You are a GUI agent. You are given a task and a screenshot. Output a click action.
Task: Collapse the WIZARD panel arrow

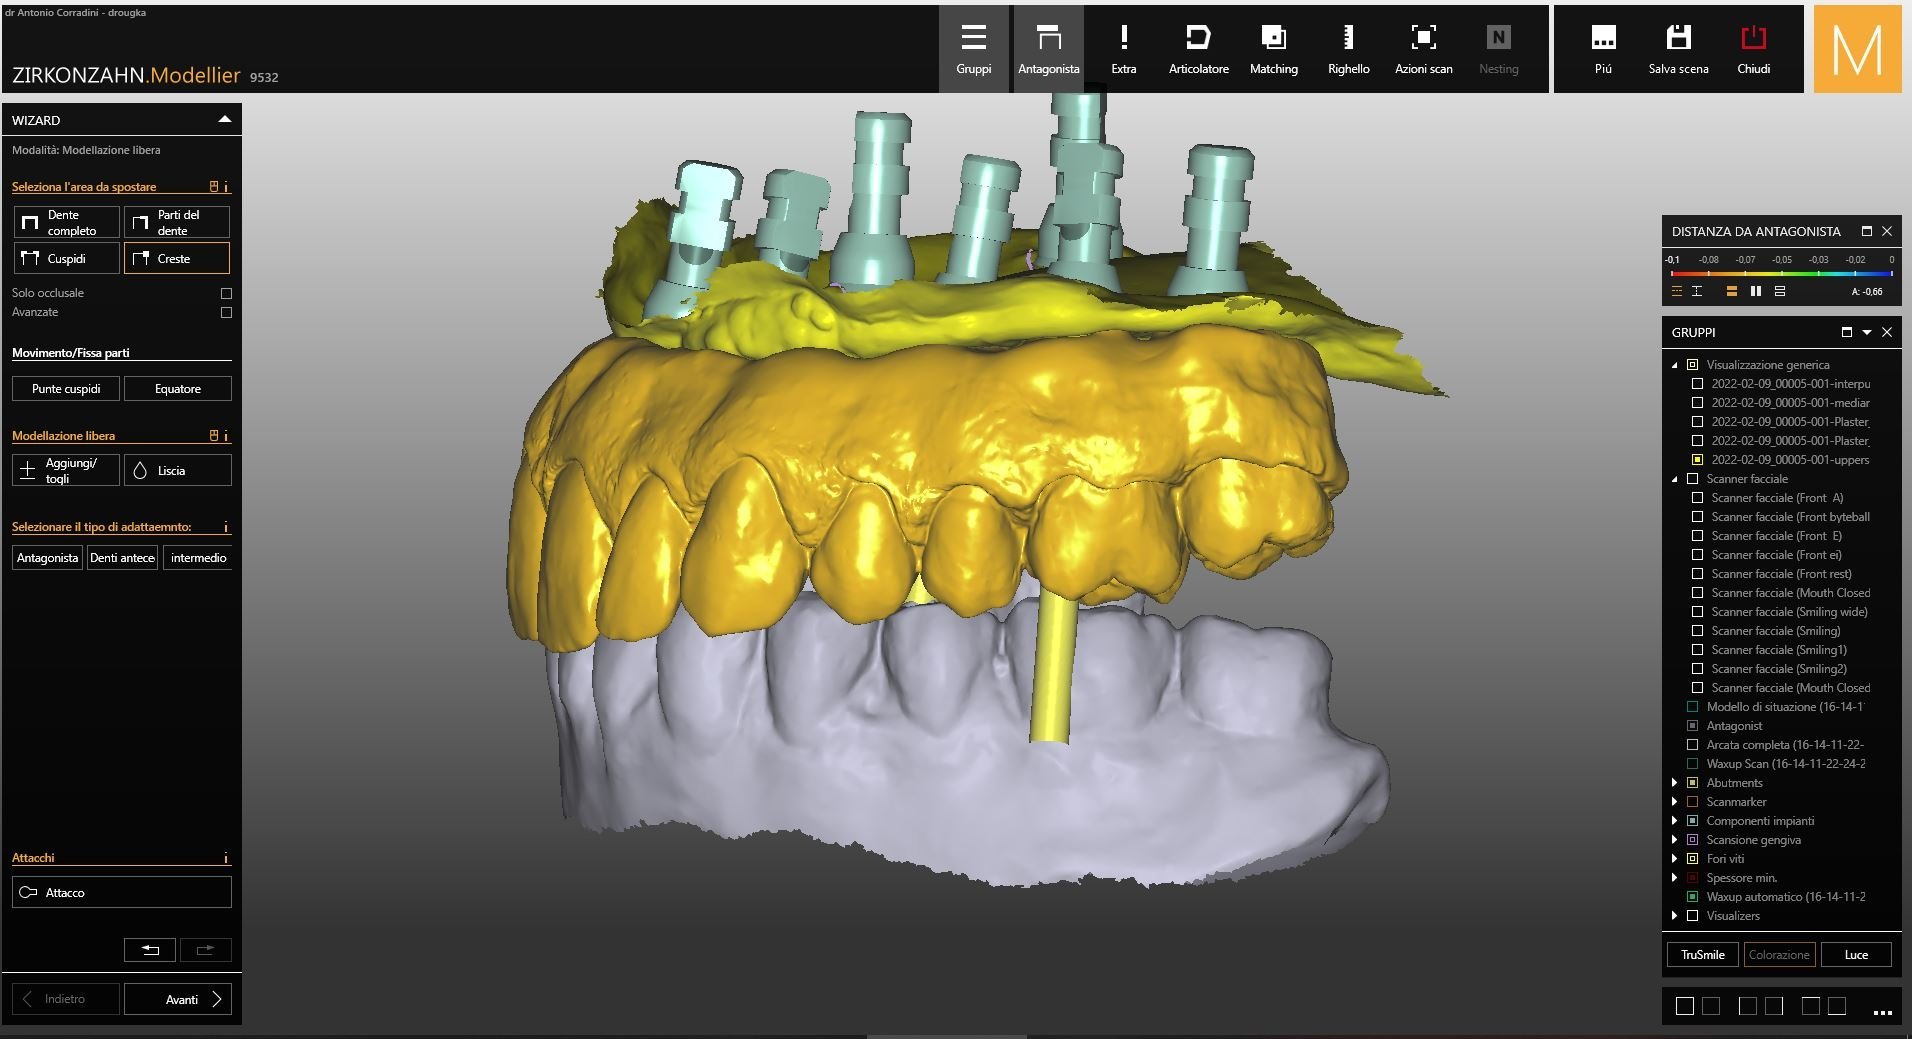tap(224, 120)
